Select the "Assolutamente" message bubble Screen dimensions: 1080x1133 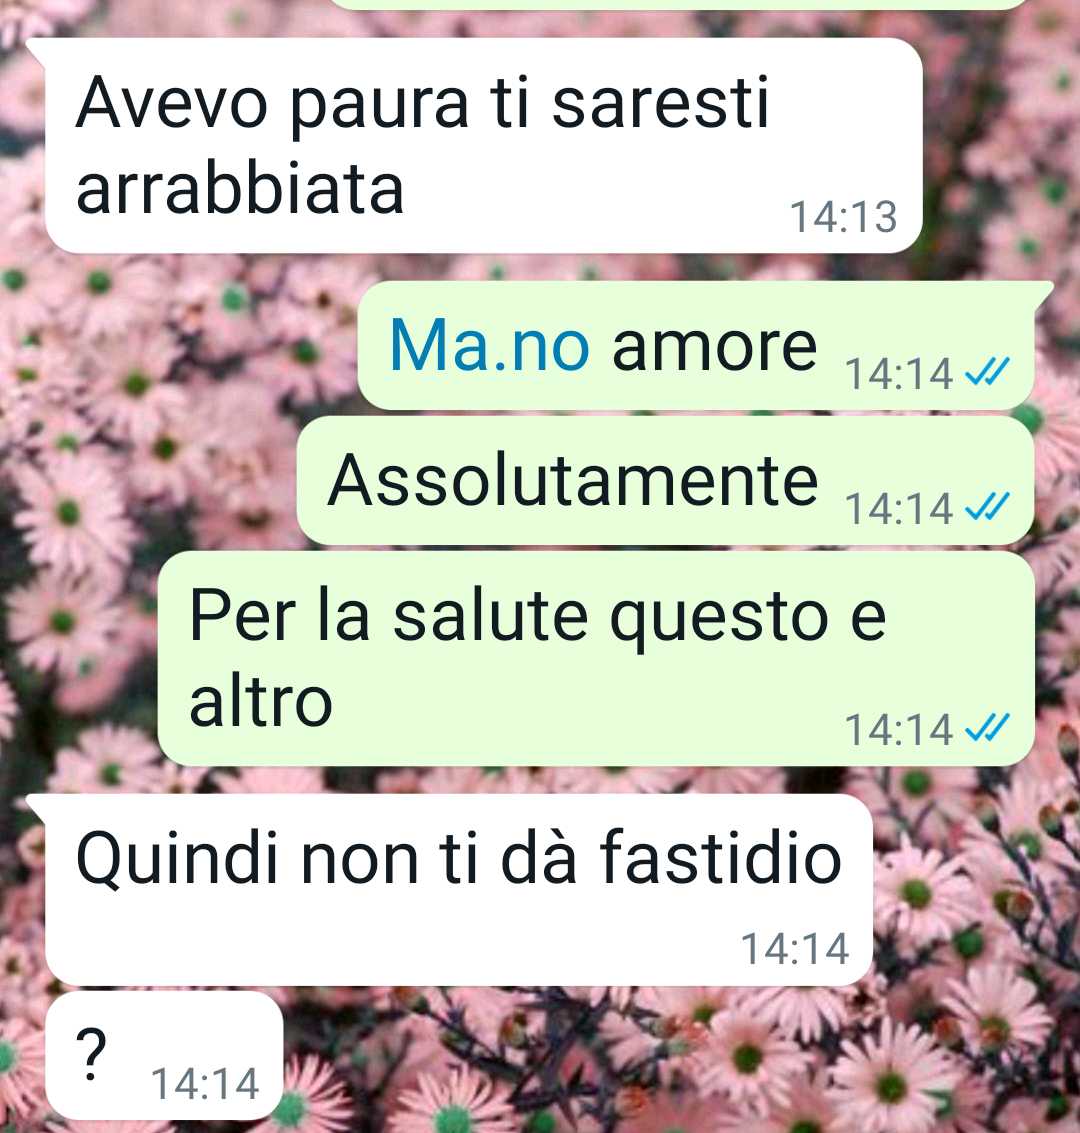point(665,481)
